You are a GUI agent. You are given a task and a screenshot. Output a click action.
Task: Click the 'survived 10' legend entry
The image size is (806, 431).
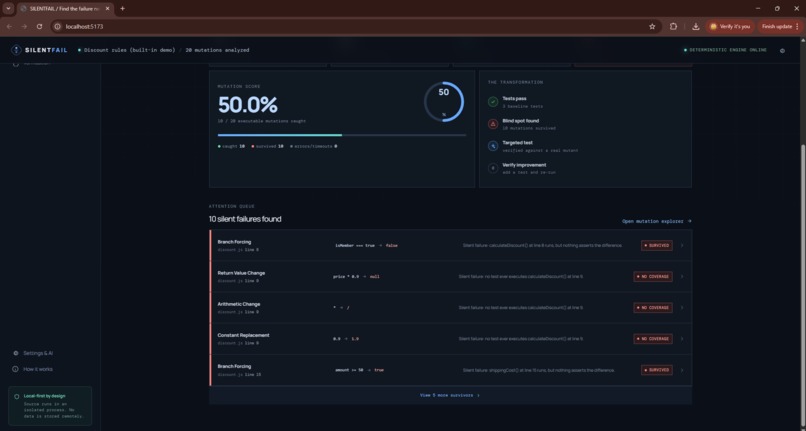[x=267, y=147]
